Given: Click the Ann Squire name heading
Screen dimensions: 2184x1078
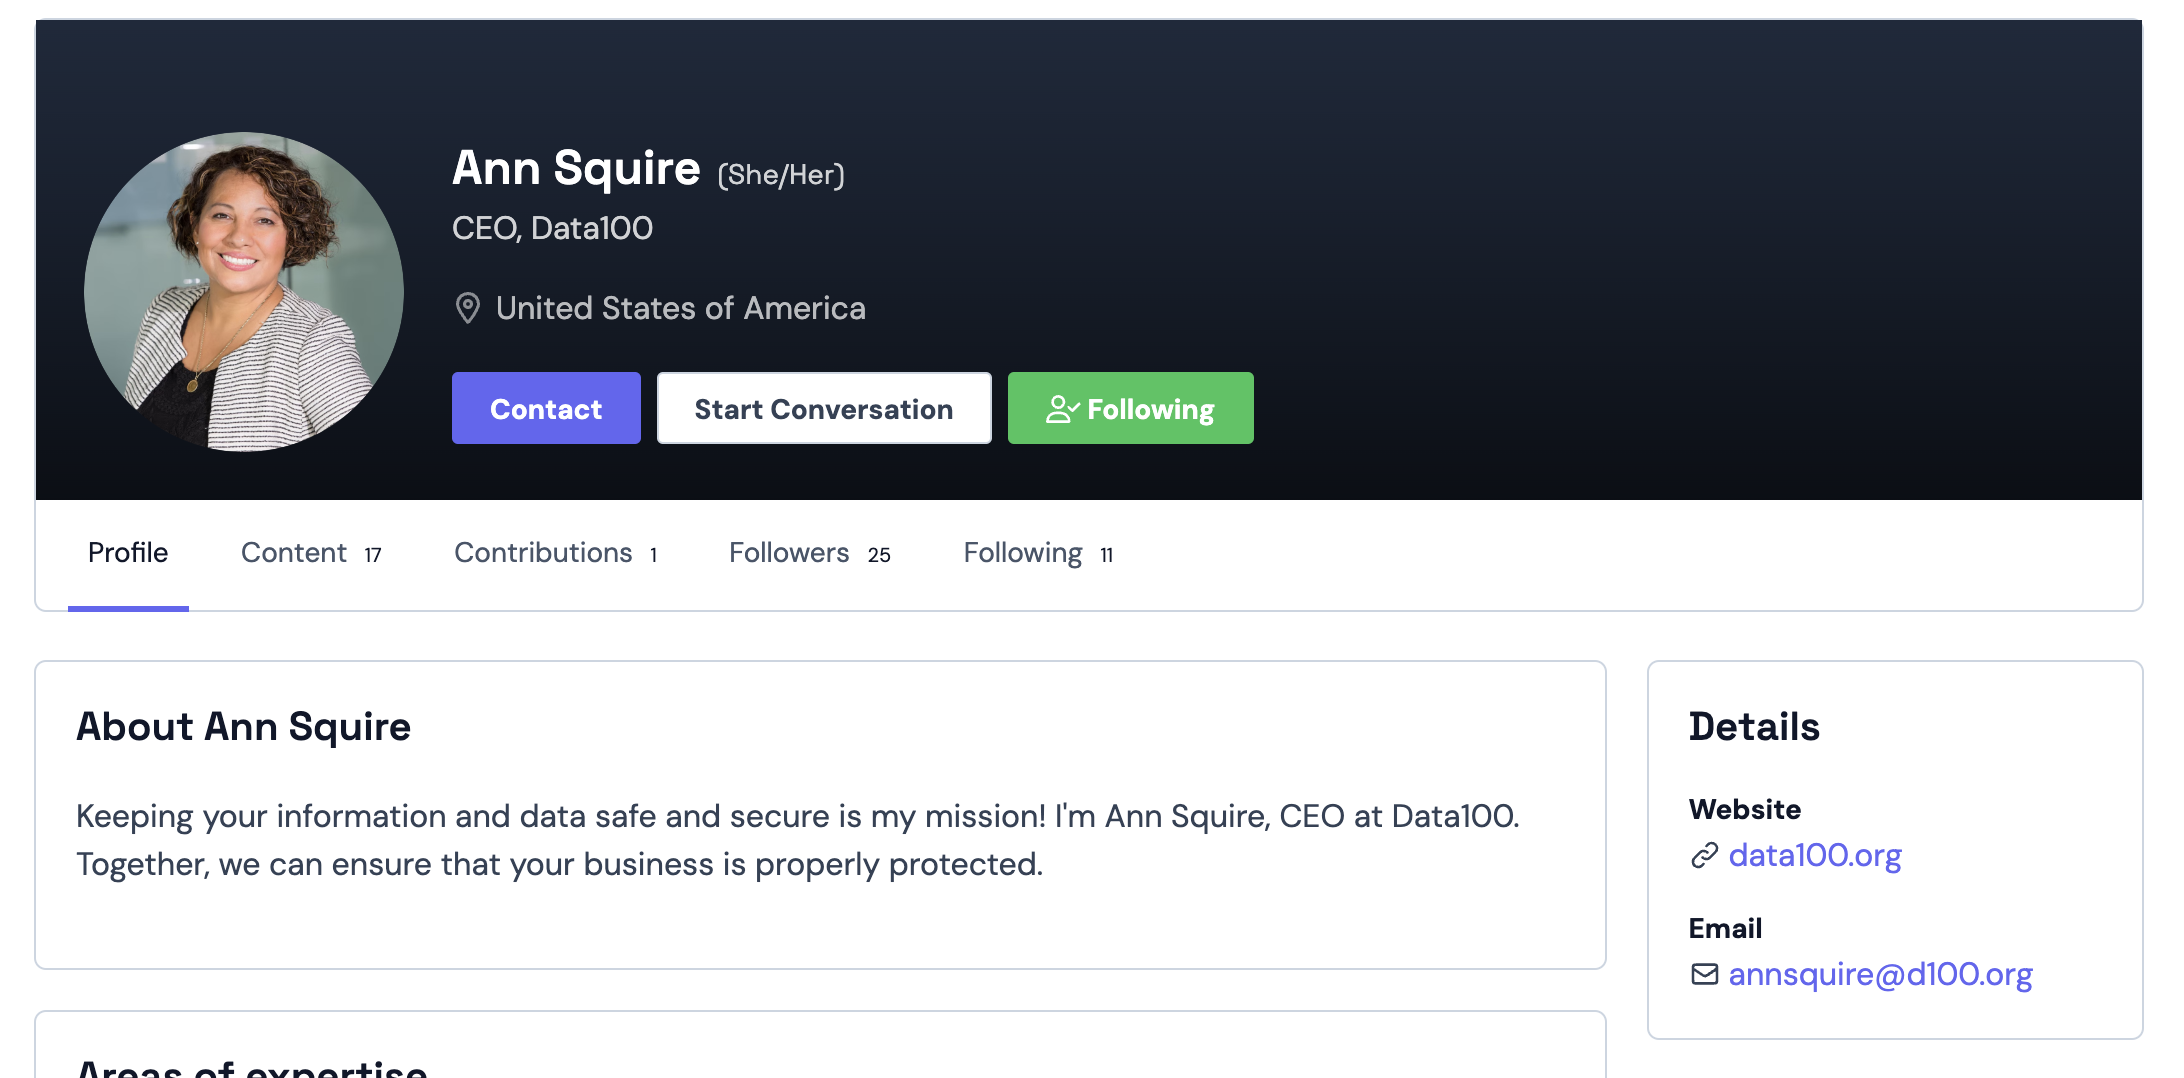Looking at the screenshot, I should [576, 168].
